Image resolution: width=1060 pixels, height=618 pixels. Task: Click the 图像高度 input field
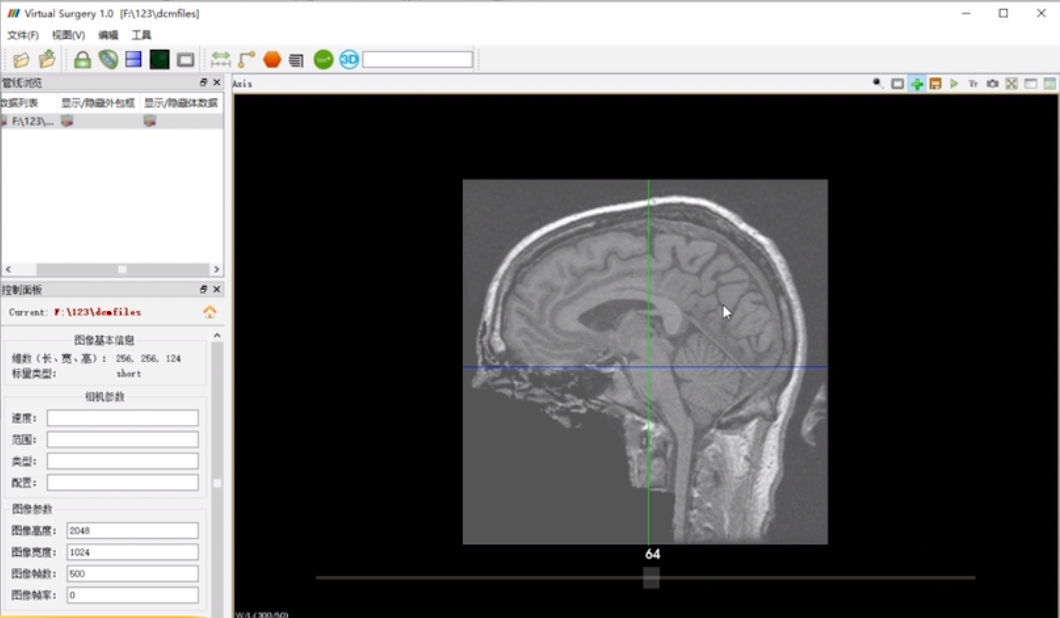pyautogui.click(x=132, y=531)
